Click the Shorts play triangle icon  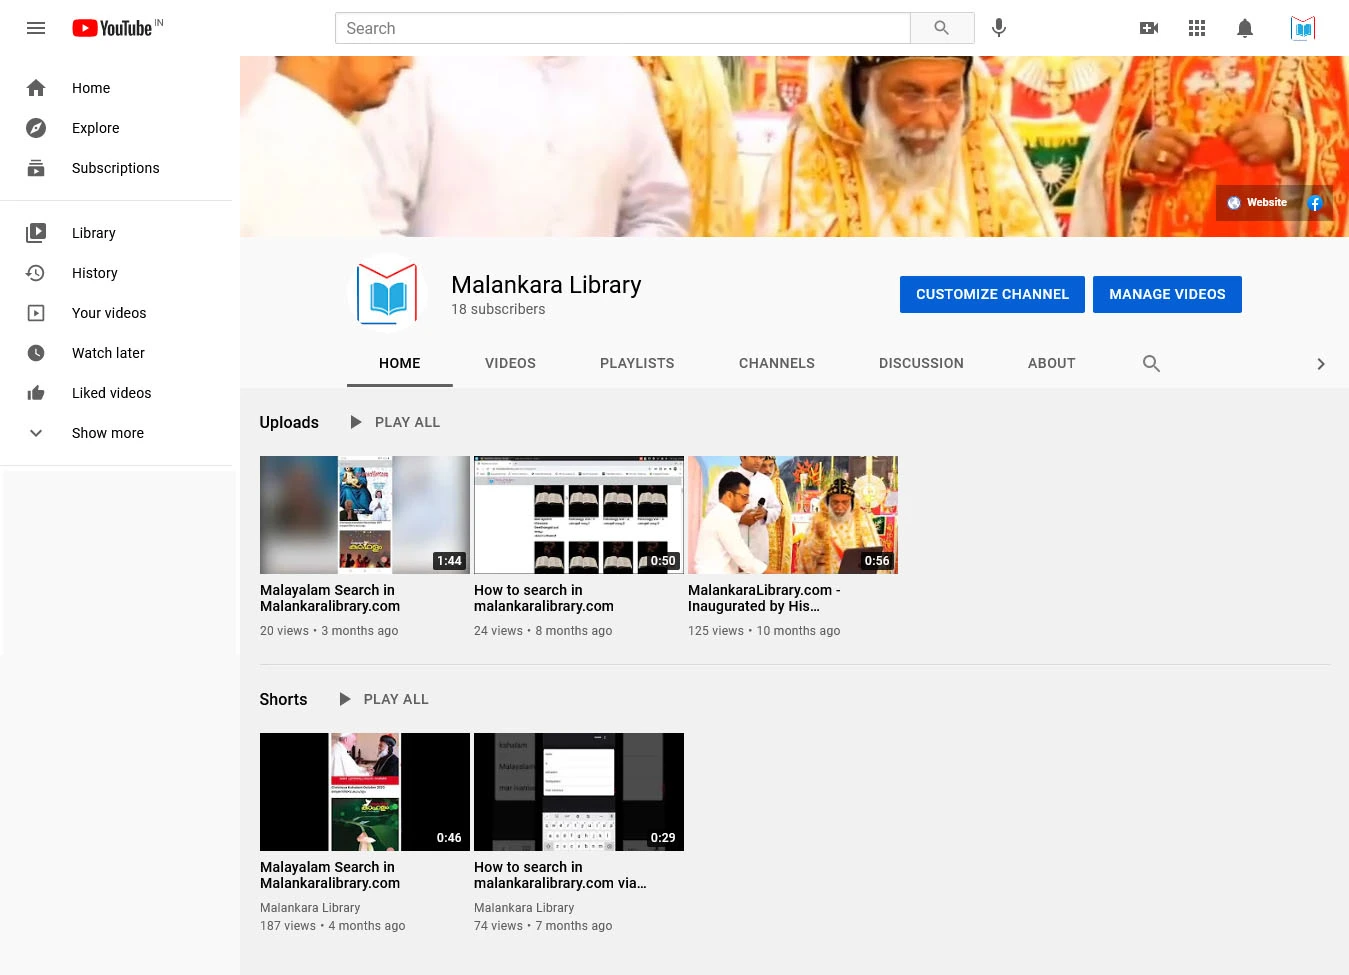tap(344, 699)
